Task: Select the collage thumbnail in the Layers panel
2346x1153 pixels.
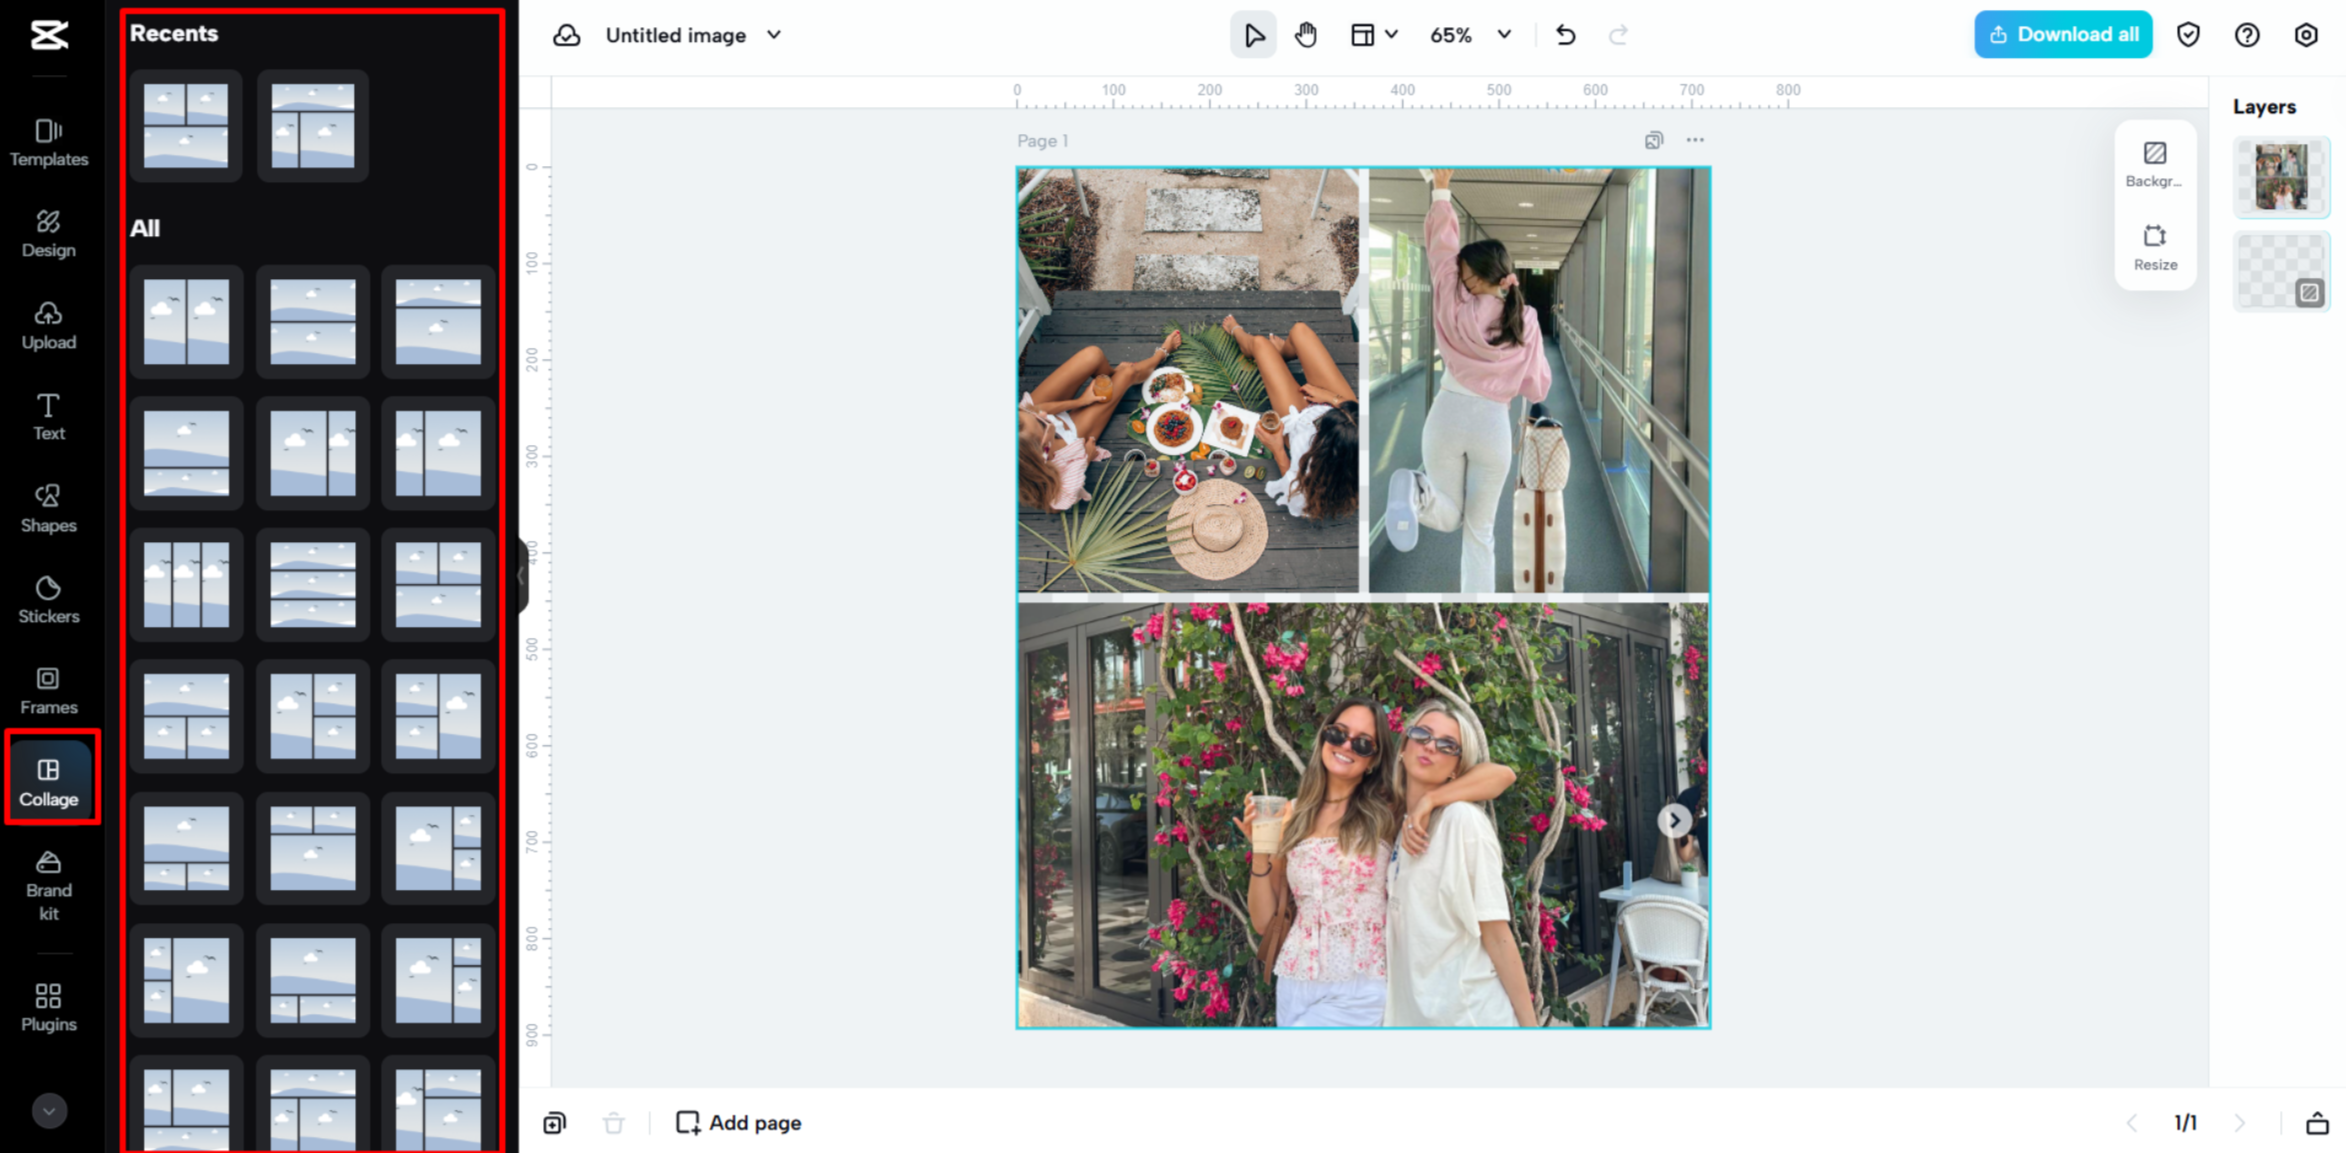Action: click(2281, 177)
